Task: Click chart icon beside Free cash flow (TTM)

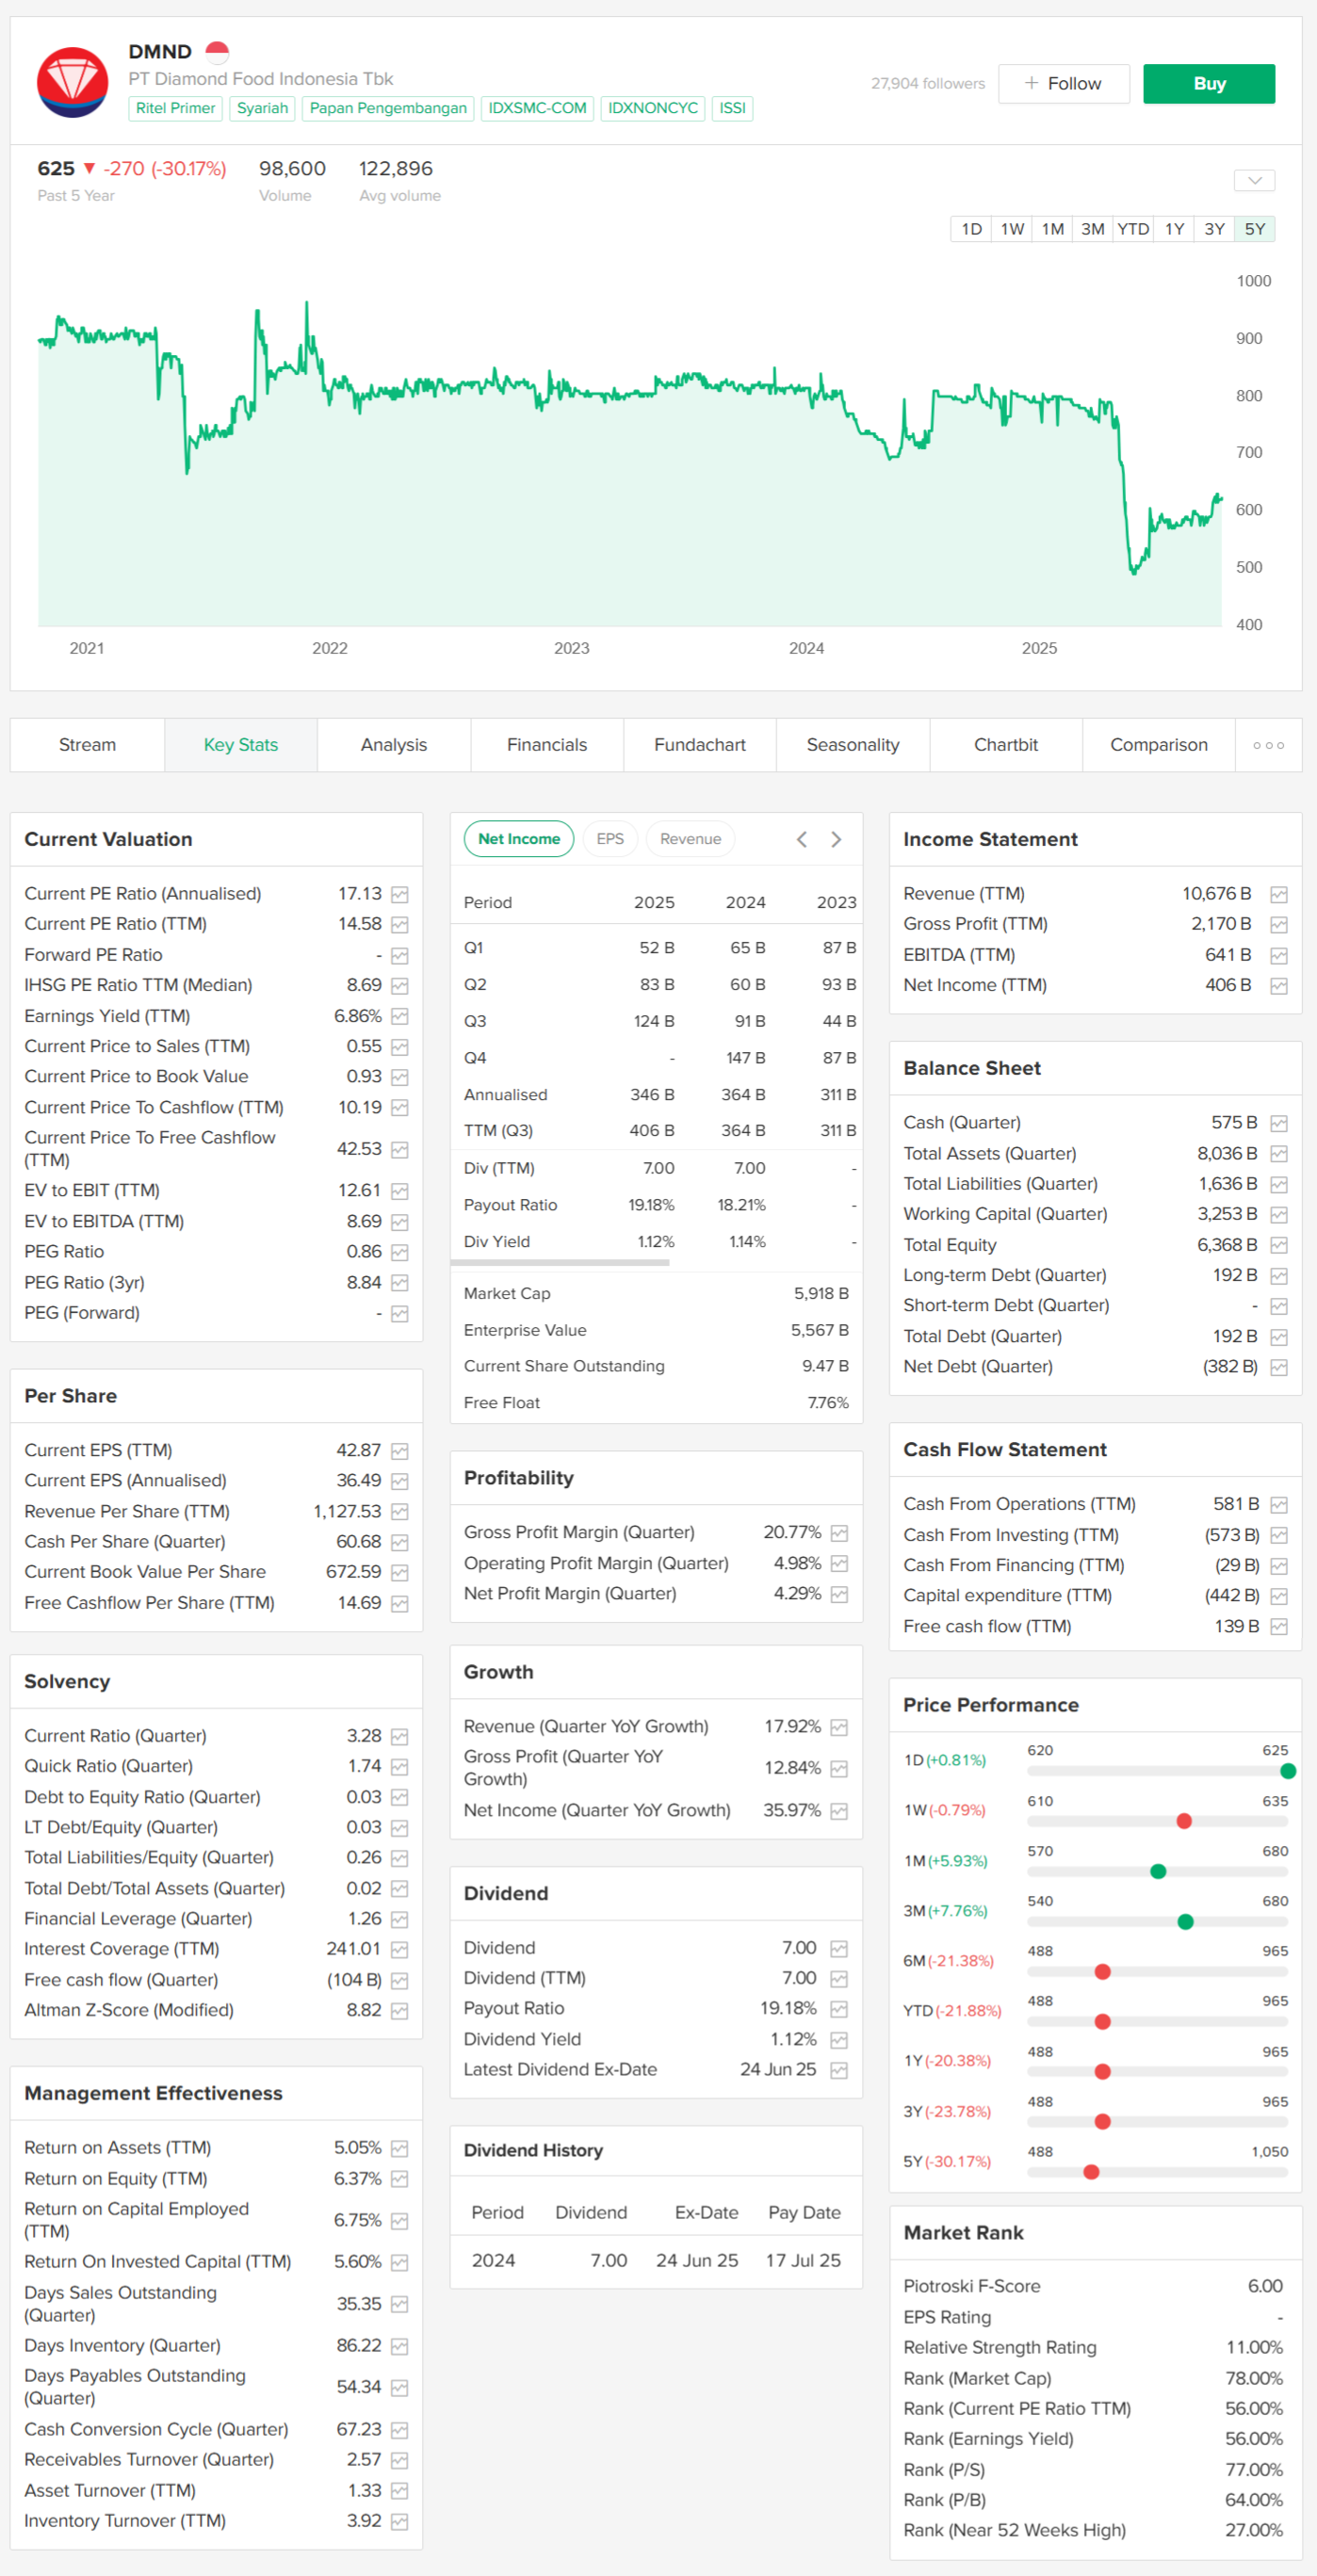Action: [x=1278, y=1627]
